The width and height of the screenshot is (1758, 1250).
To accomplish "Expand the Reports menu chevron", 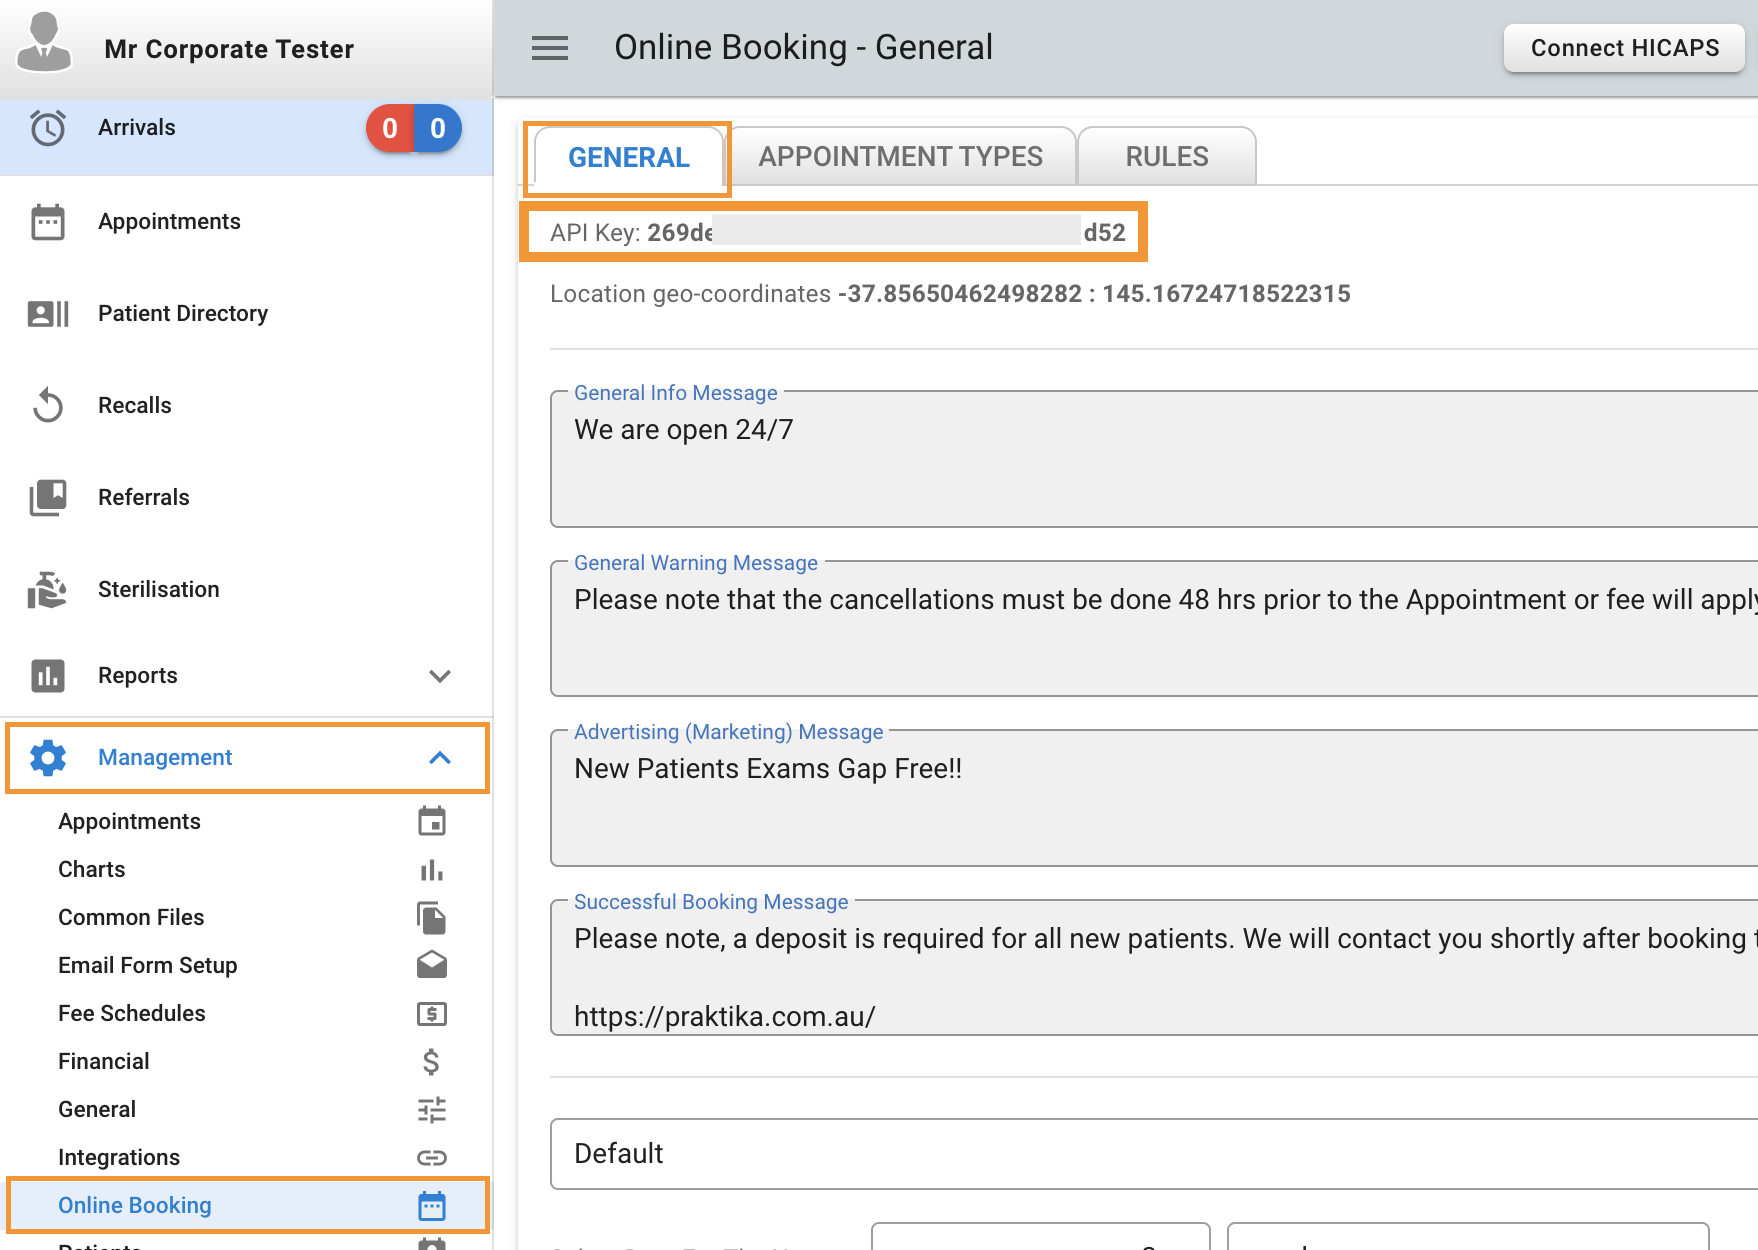I will click(440, 676).
